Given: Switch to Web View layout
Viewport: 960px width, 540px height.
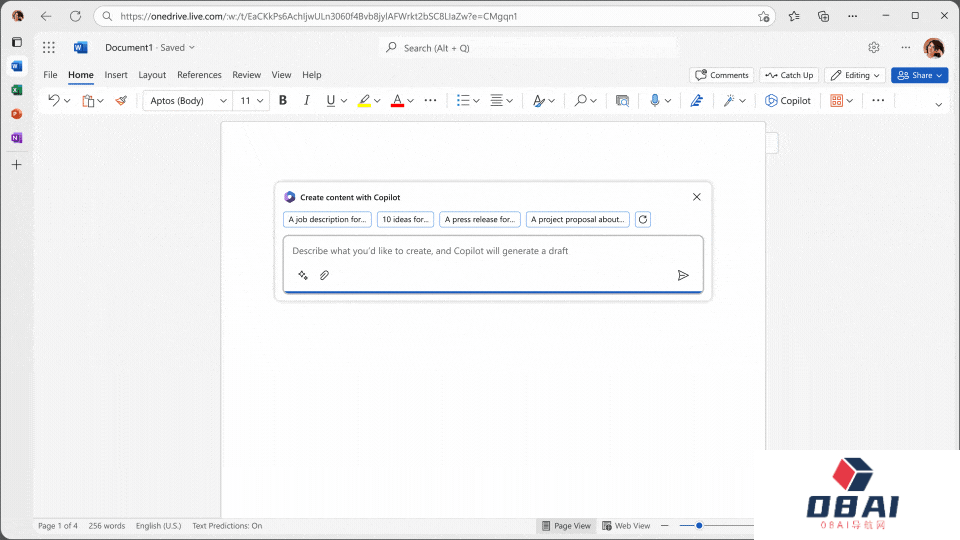Looking at the screenshot, I should pos(626,526).
